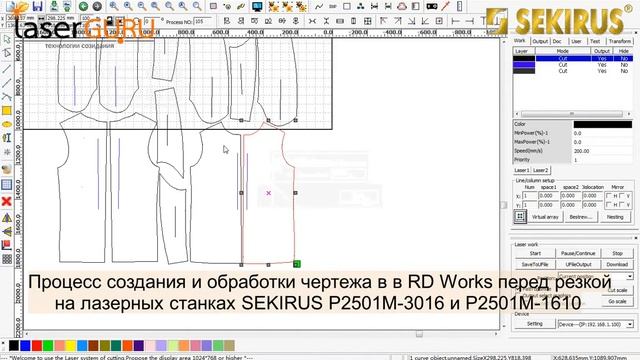This screenshot has width=640, height=360.
Task: Click the Go scale button
Action: tap(617, 302)
